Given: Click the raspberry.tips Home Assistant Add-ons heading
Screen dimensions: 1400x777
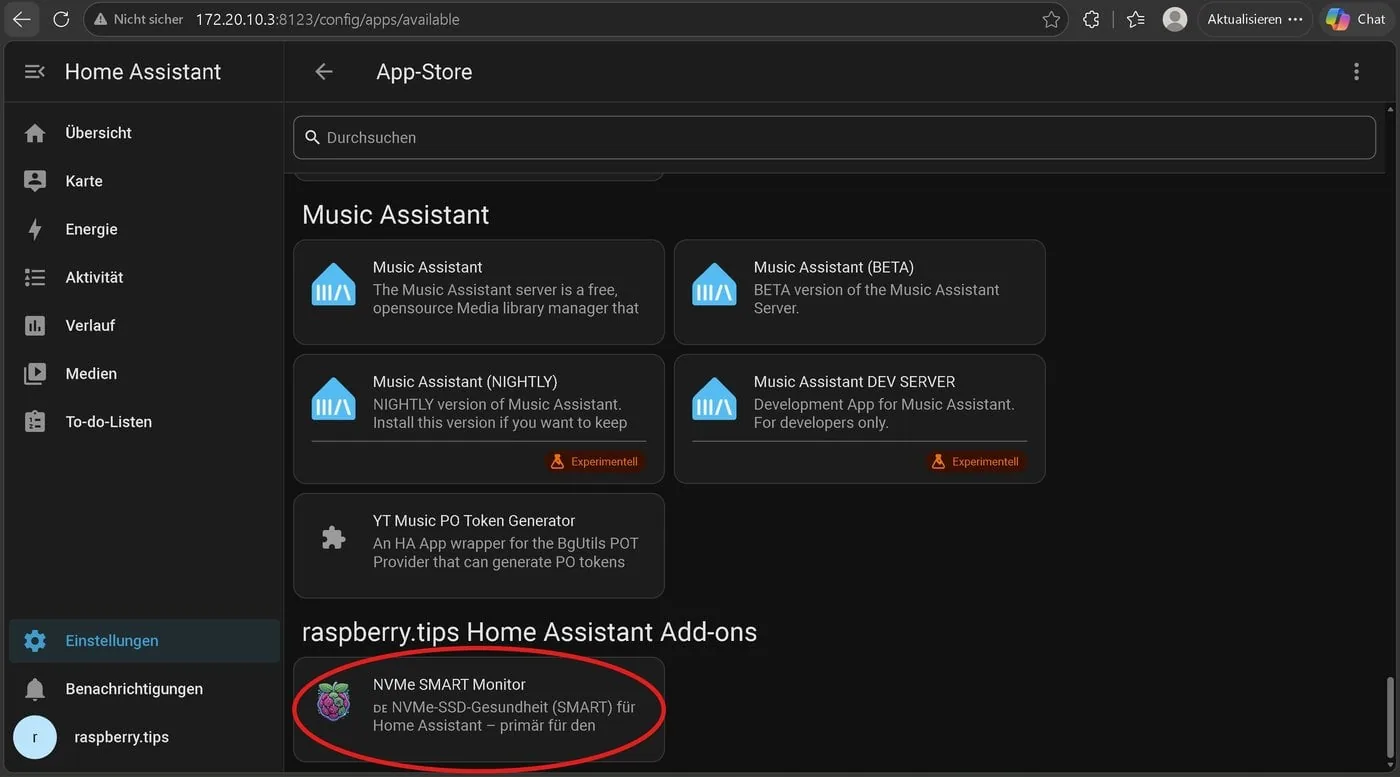Looking at the screenshot, I should point(529,632).
